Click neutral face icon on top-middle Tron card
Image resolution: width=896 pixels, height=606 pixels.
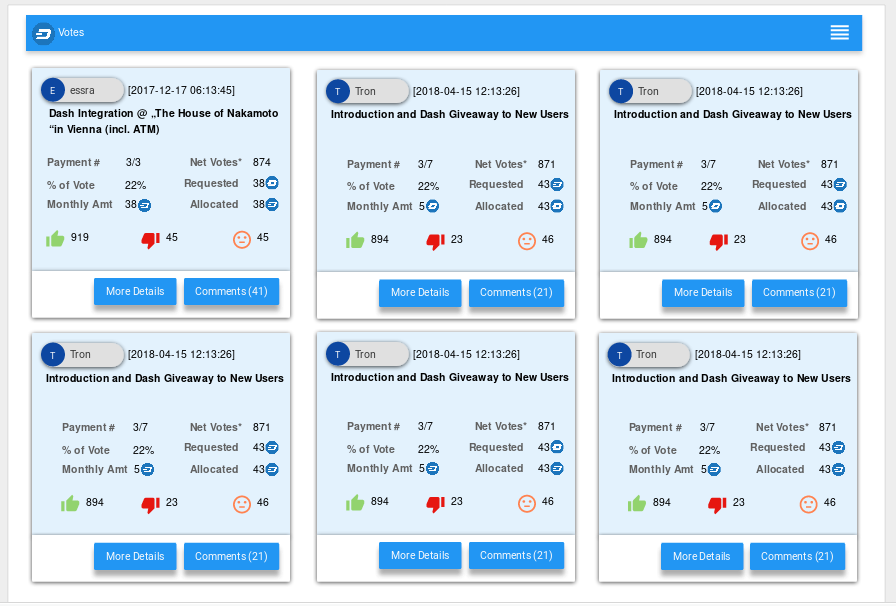(527, 241)
